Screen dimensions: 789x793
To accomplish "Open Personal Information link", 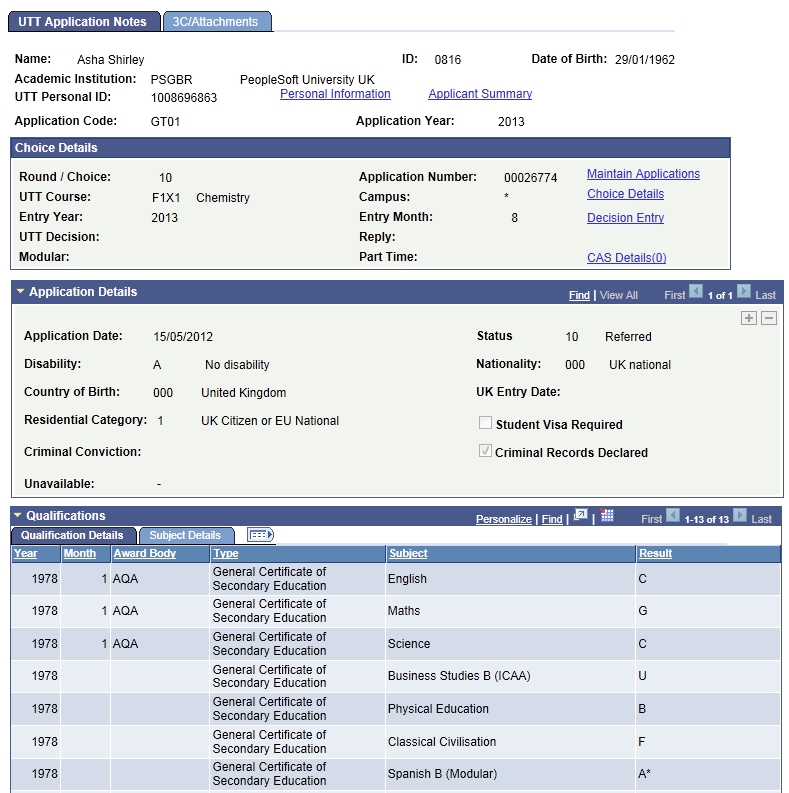I will tap(335, 94).
